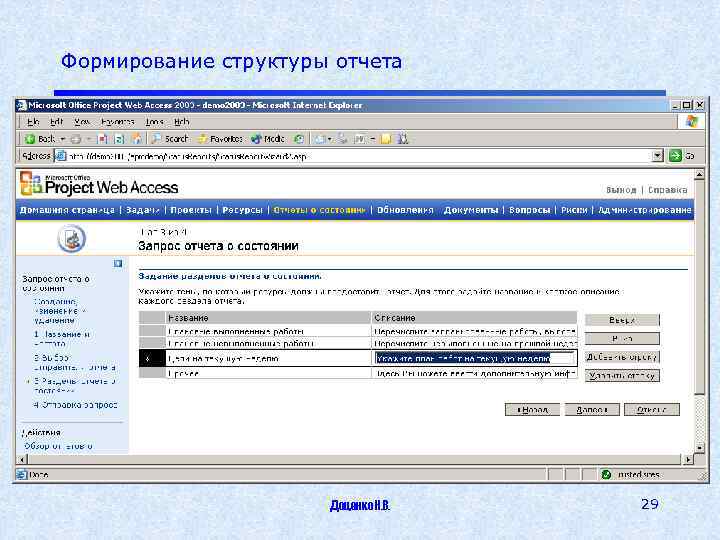Refresh the page with the Refresh icon
The image size is (720, 540).
pyautogui.click(x=119, y=139)
